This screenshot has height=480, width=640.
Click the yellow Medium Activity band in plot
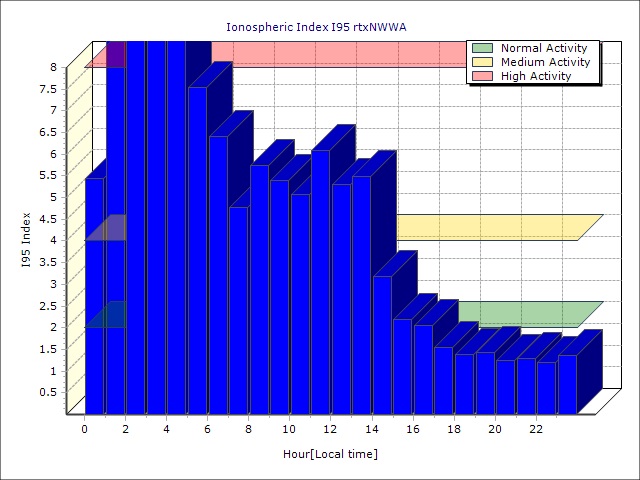click(490, 228)
